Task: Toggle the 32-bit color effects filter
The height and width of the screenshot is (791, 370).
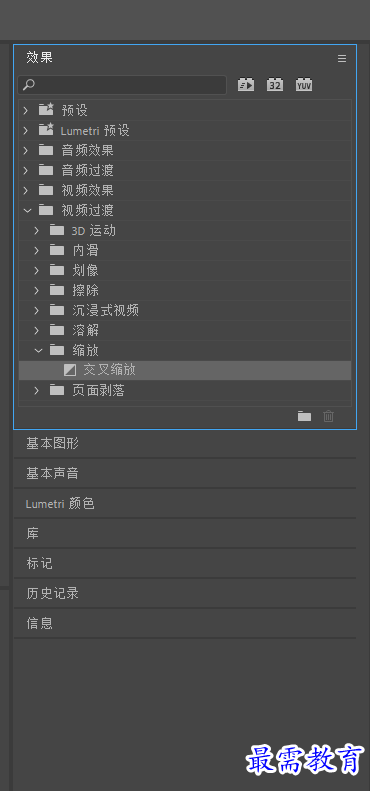Action: 275,85
